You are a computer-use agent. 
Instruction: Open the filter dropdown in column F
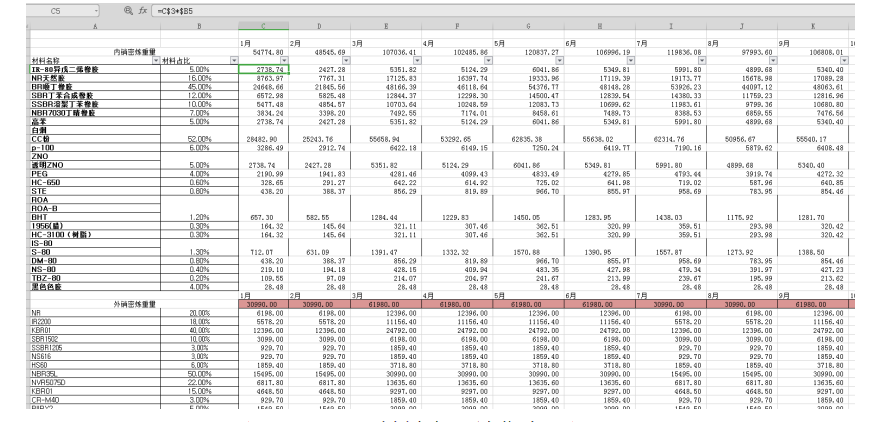(x=489, y=60)
